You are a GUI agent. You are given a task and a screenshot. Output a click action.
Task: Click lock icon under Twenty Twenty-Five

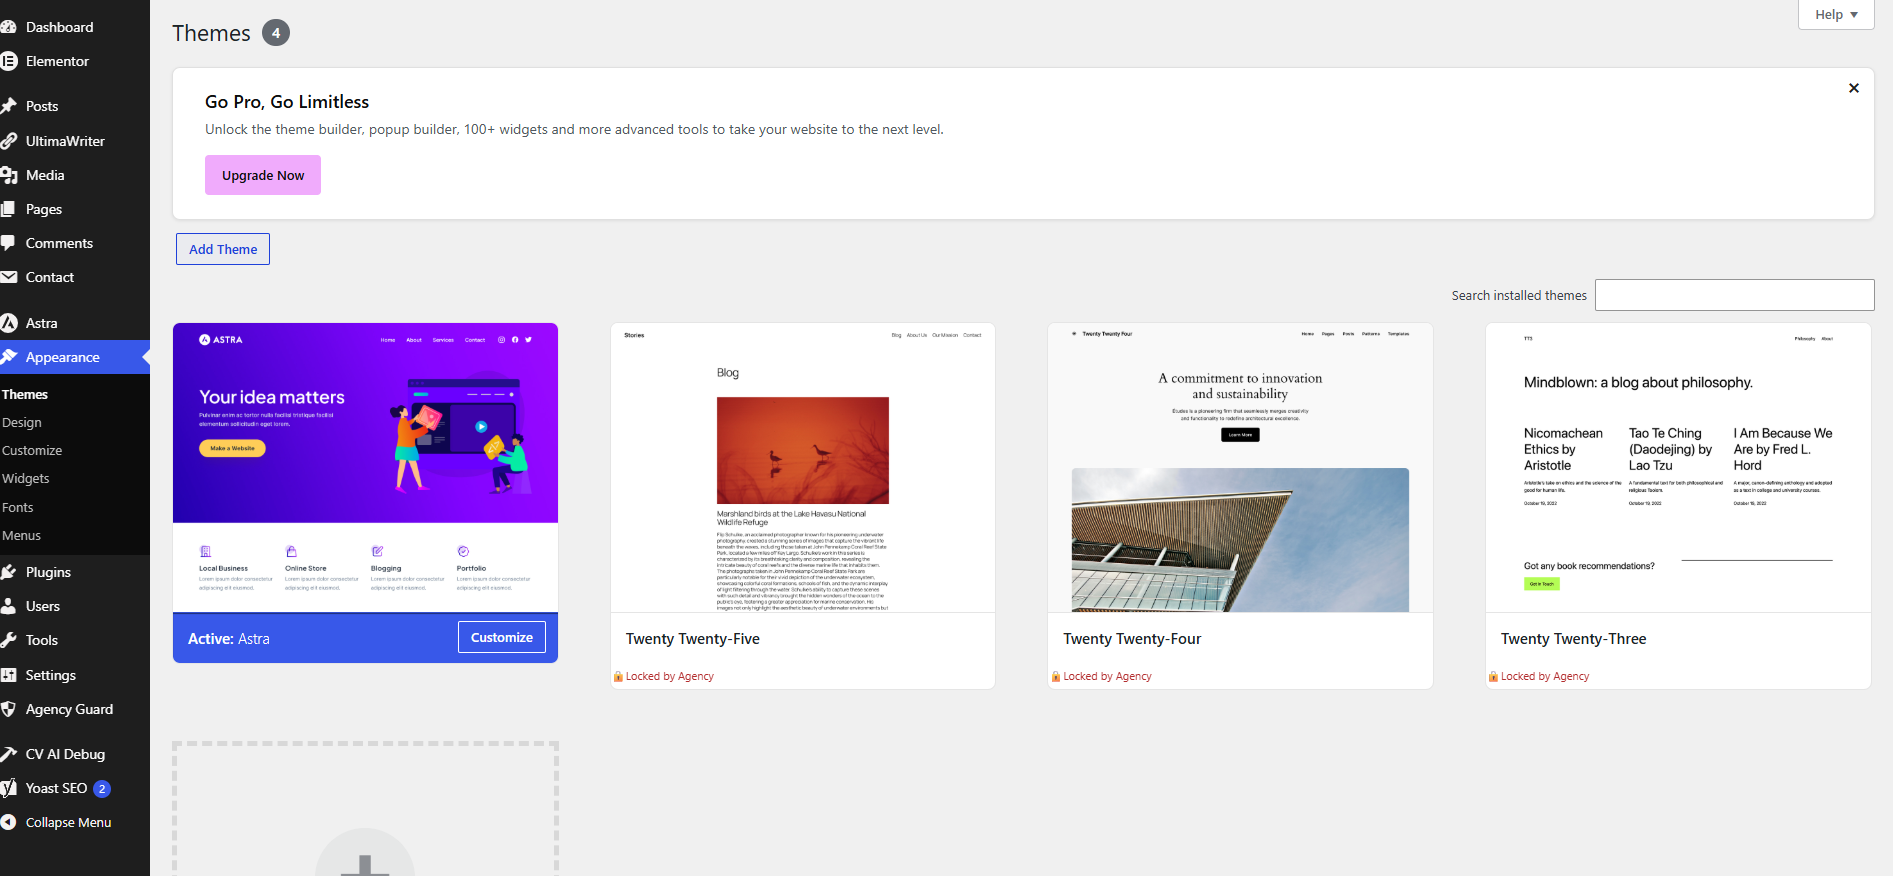pos(618,676)
